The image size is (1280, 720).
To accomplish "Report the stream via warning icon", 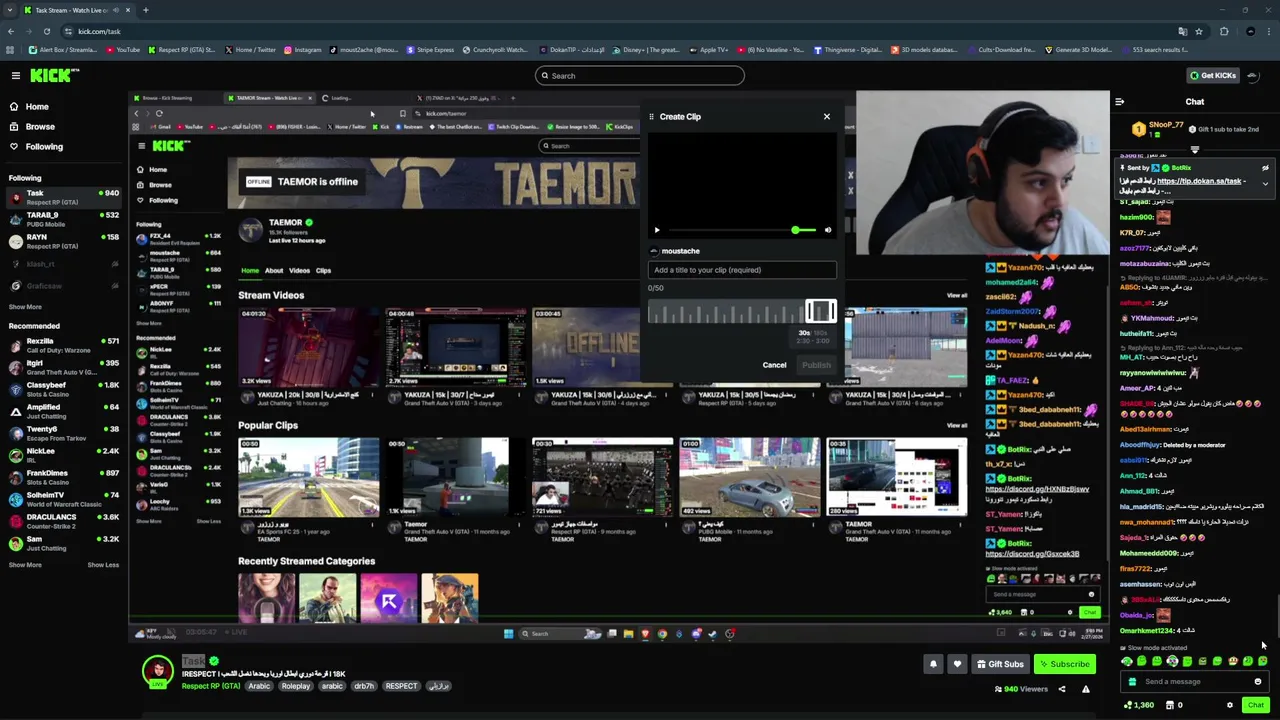I will coord(1086,689).
